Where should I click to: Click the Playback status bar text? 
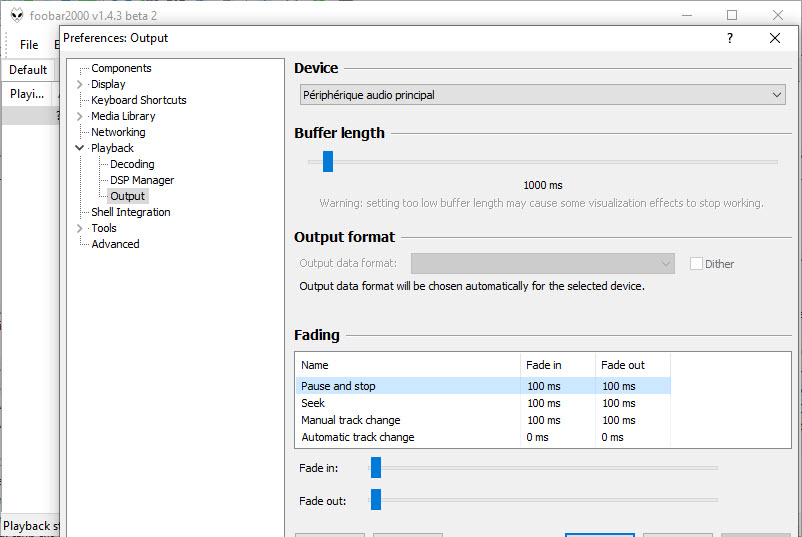click(31, 526)
